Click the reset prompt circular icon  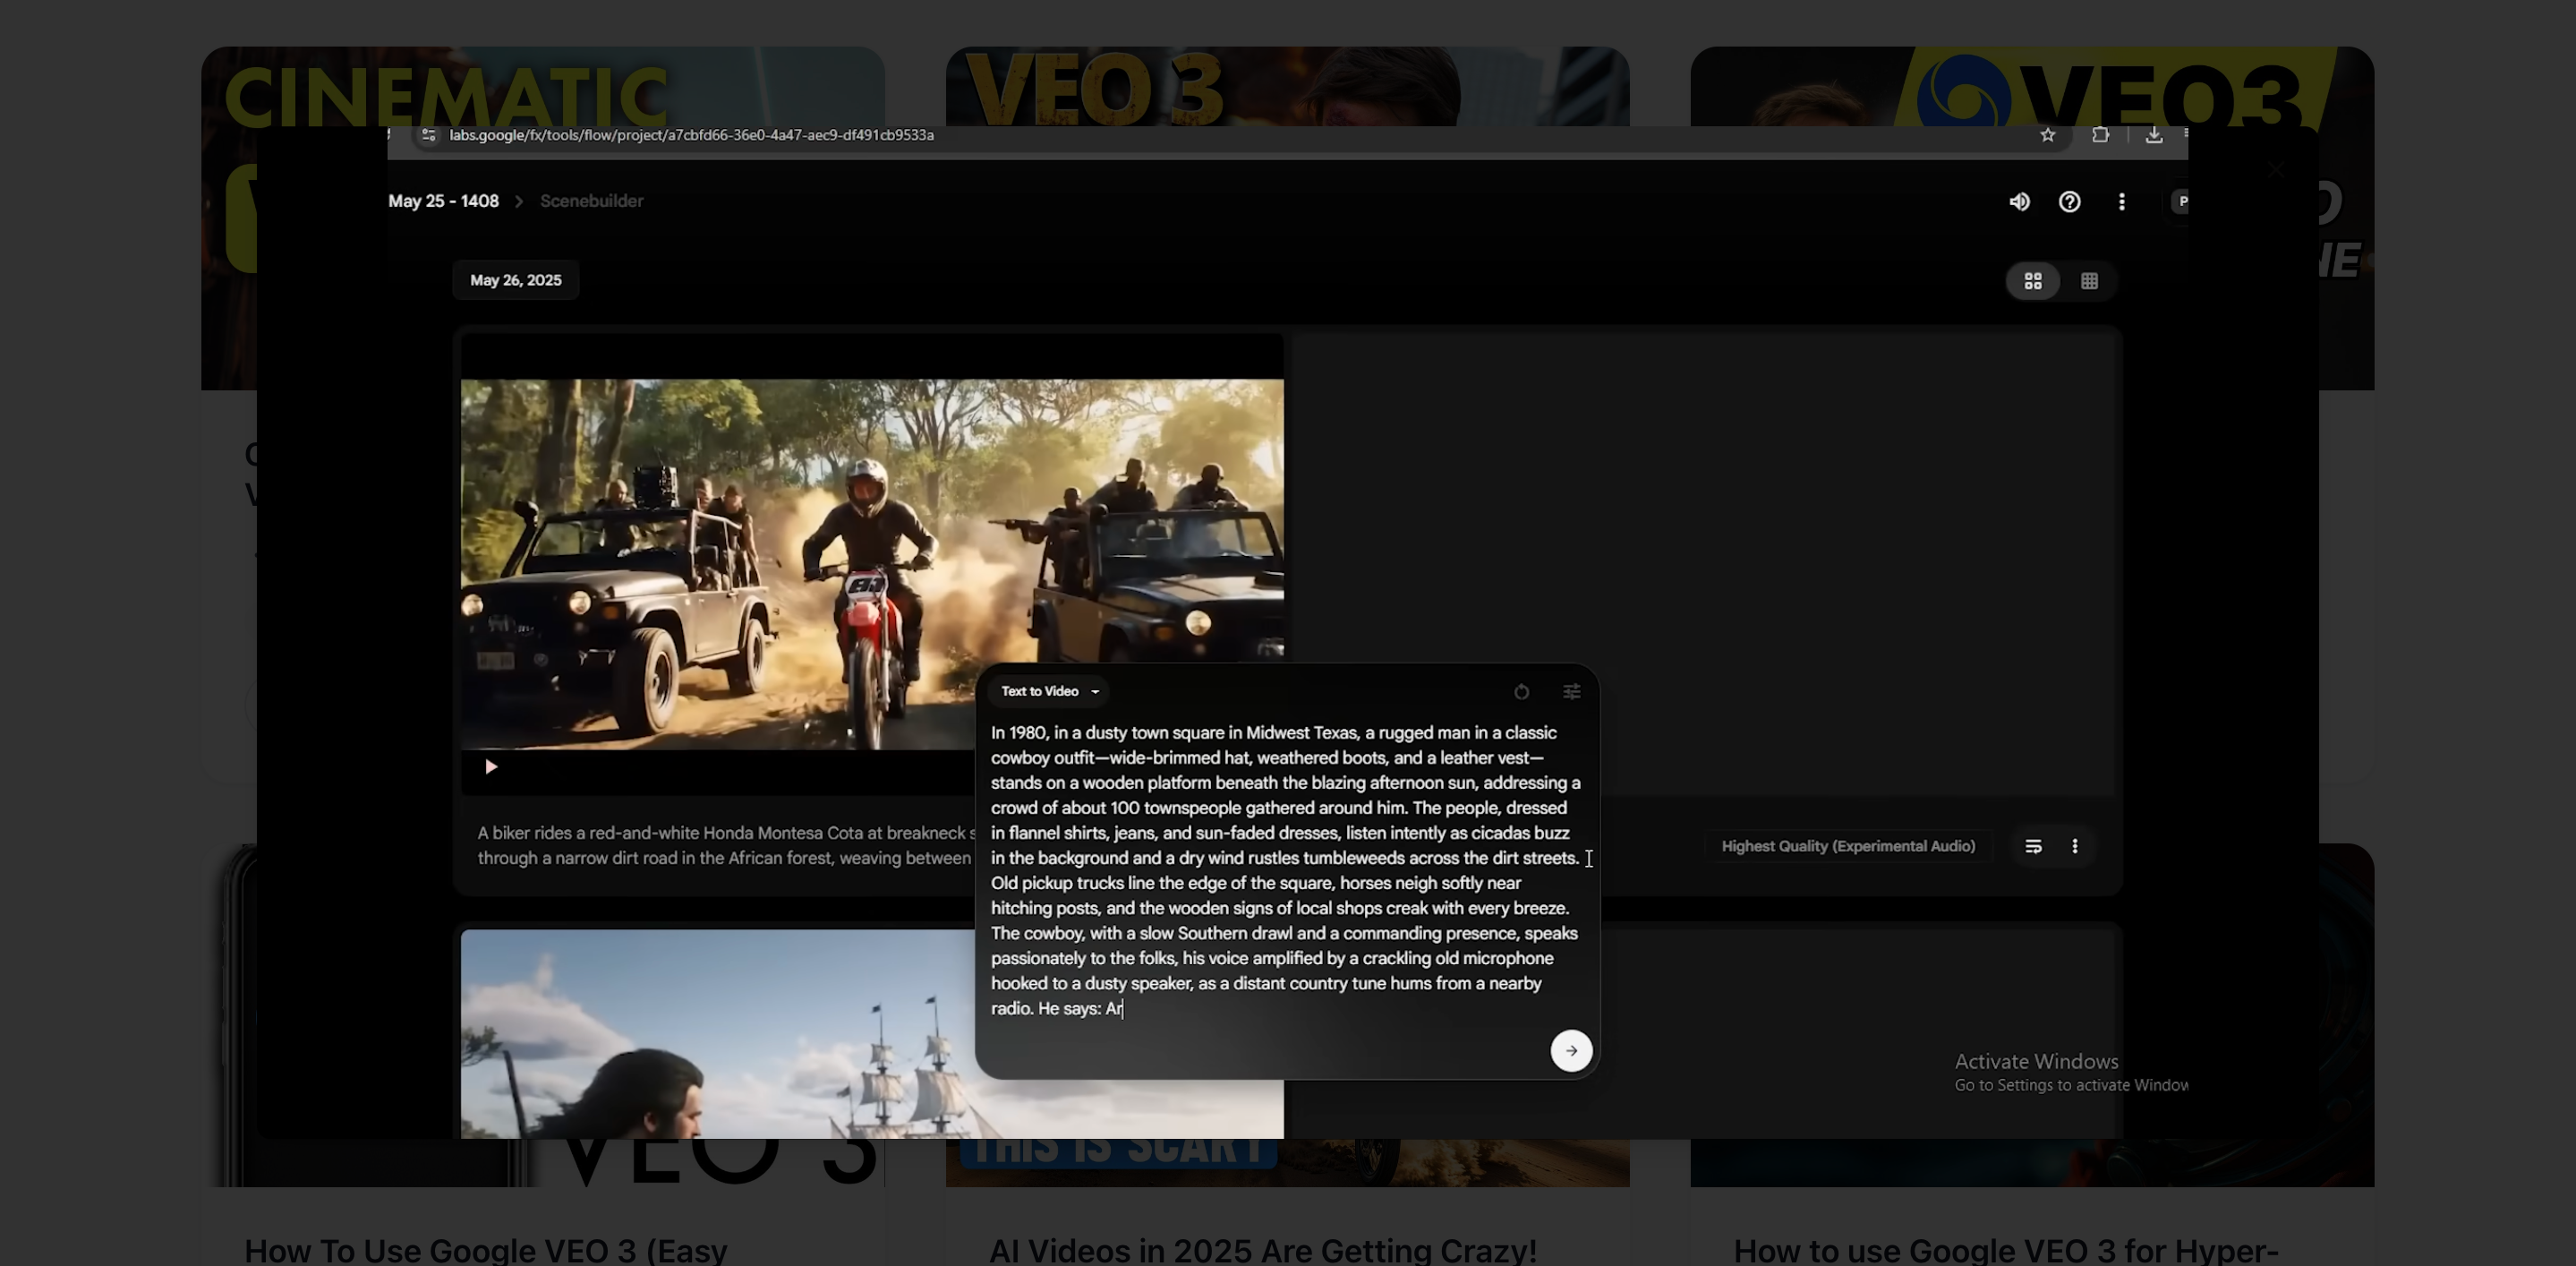(1521, 692)
